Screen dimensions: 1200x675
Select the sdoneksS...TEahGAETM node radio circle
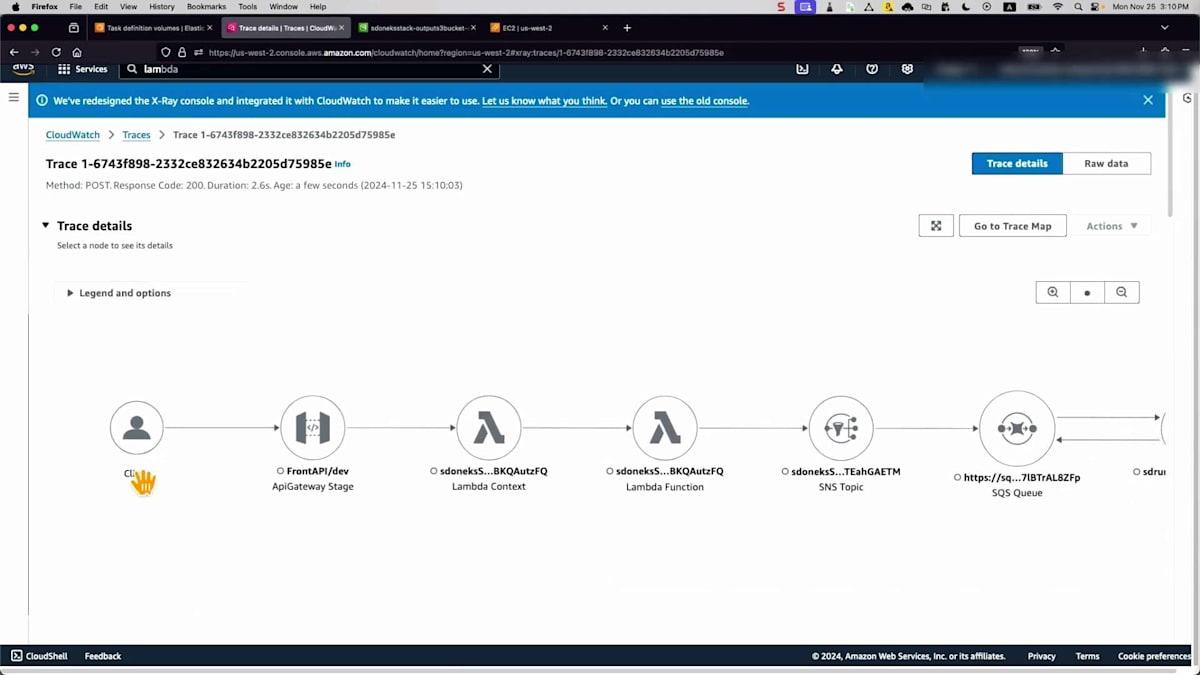pyautogui.click(x=785, y=471)
